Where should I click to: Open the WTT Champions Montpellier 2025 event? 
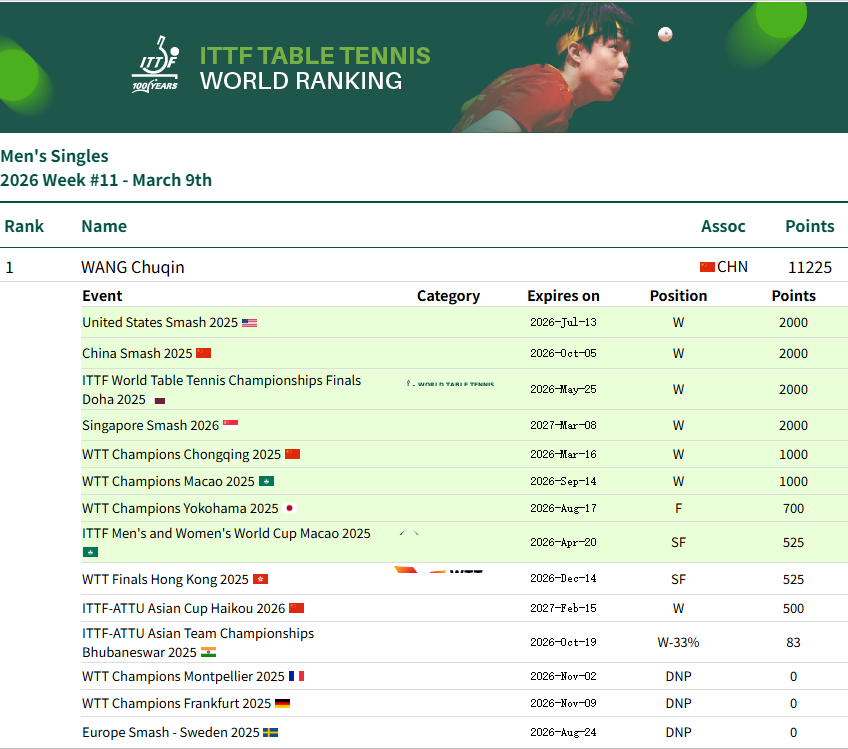click(183, 676)
